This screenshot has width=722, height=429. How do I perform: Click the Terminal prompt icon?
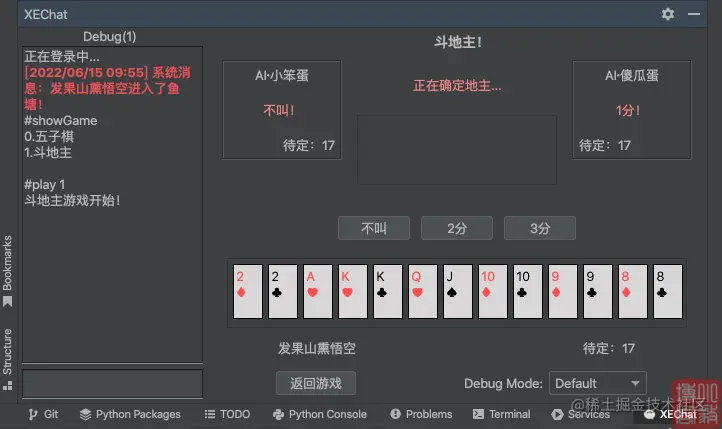coord(478,414)
